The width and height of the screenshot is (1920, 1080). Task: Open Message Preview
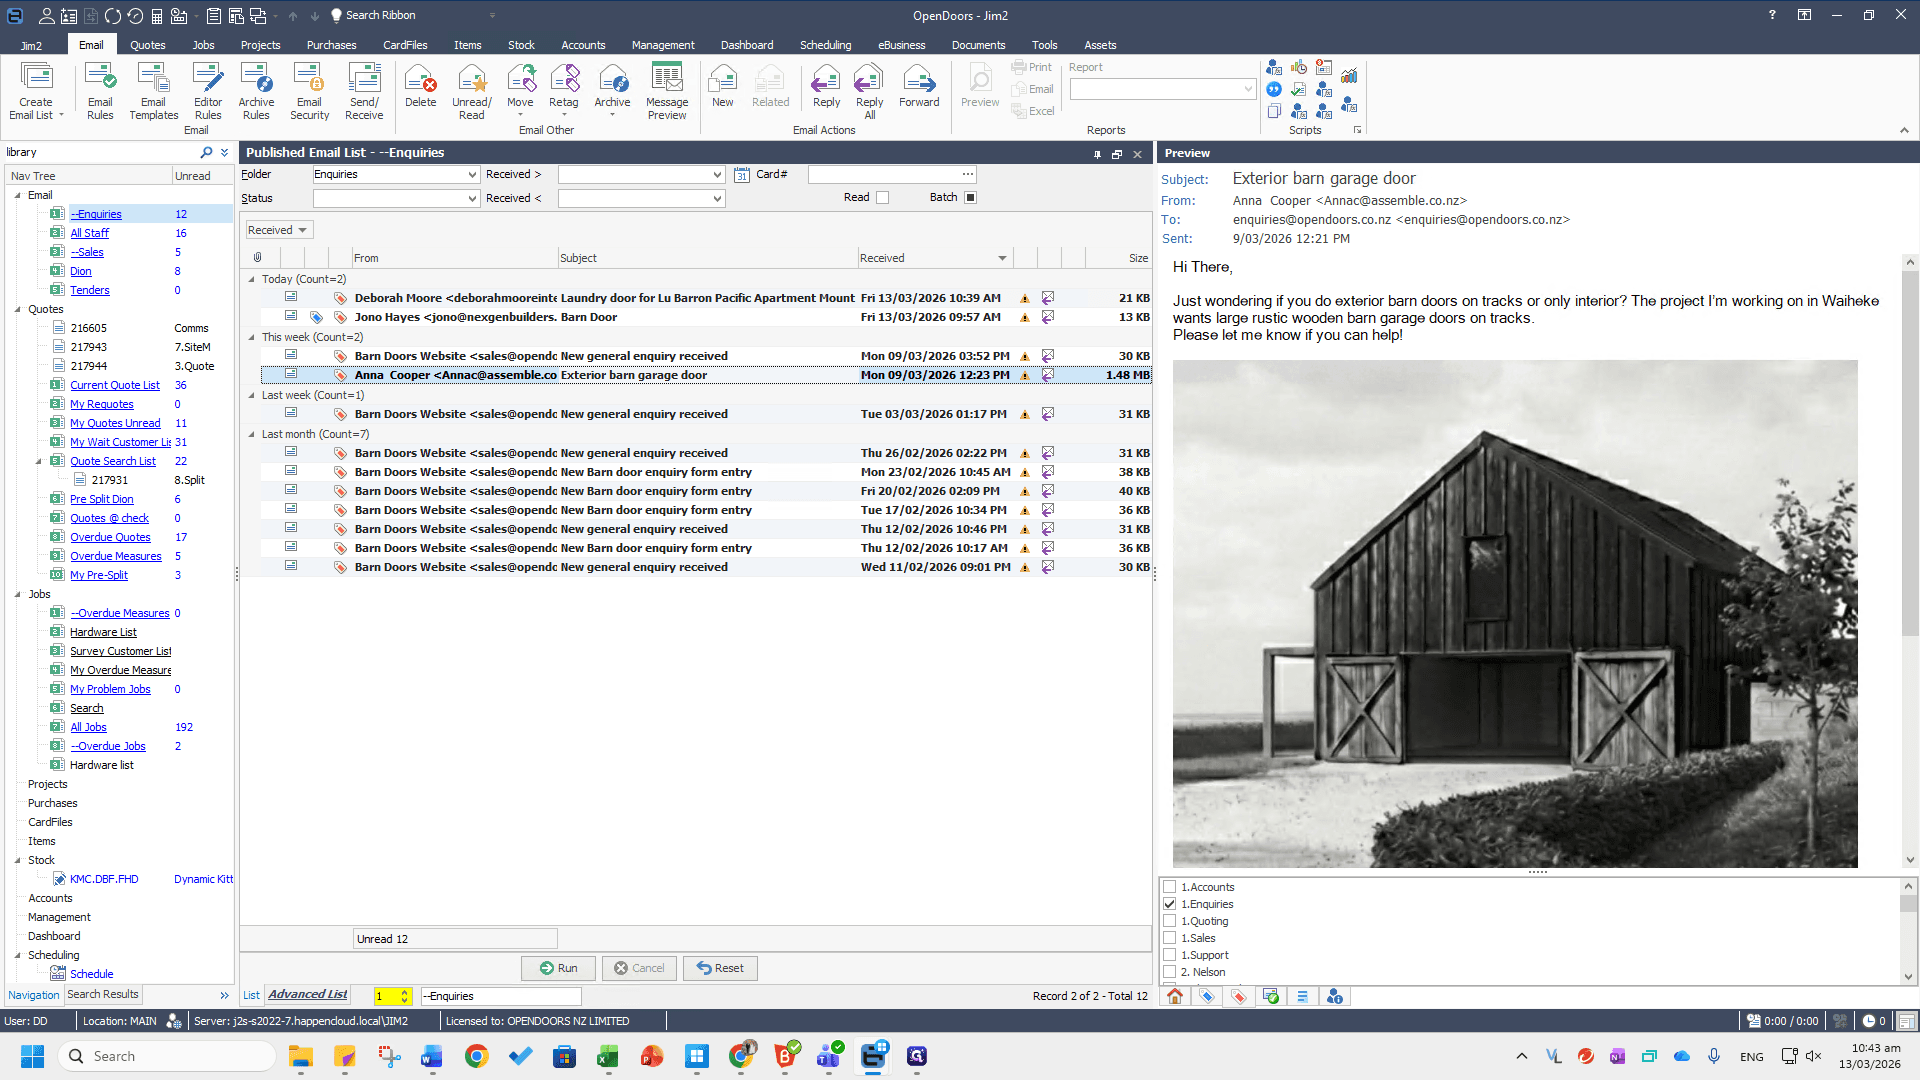click(667, 91)
